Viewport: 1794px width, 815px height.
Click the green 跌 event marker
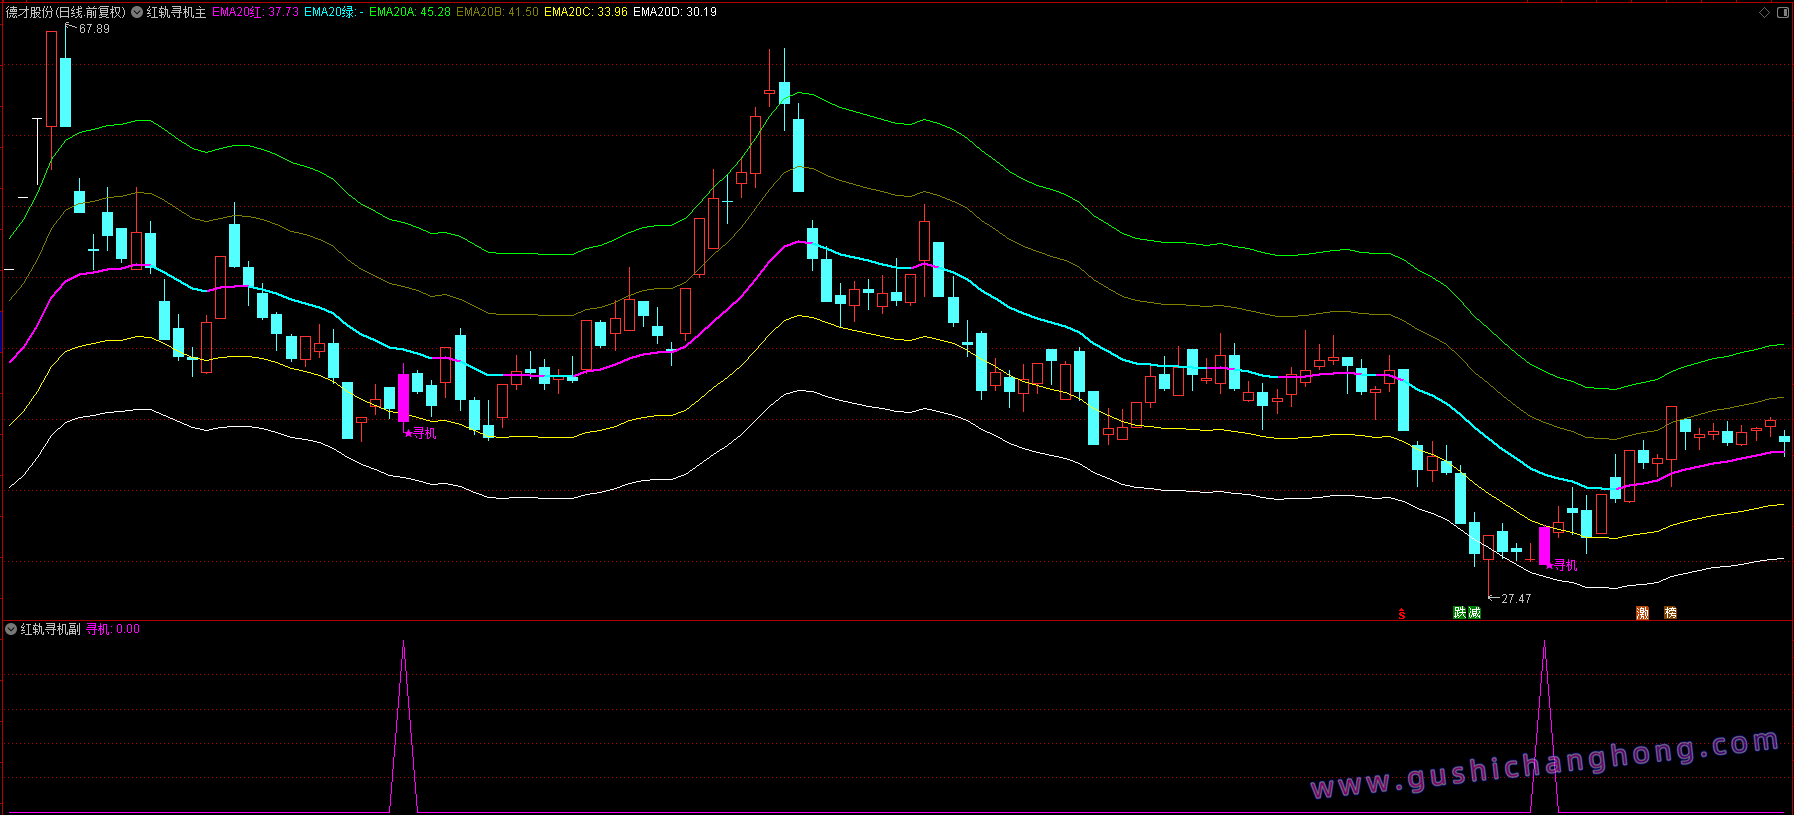coord(1460,613)
